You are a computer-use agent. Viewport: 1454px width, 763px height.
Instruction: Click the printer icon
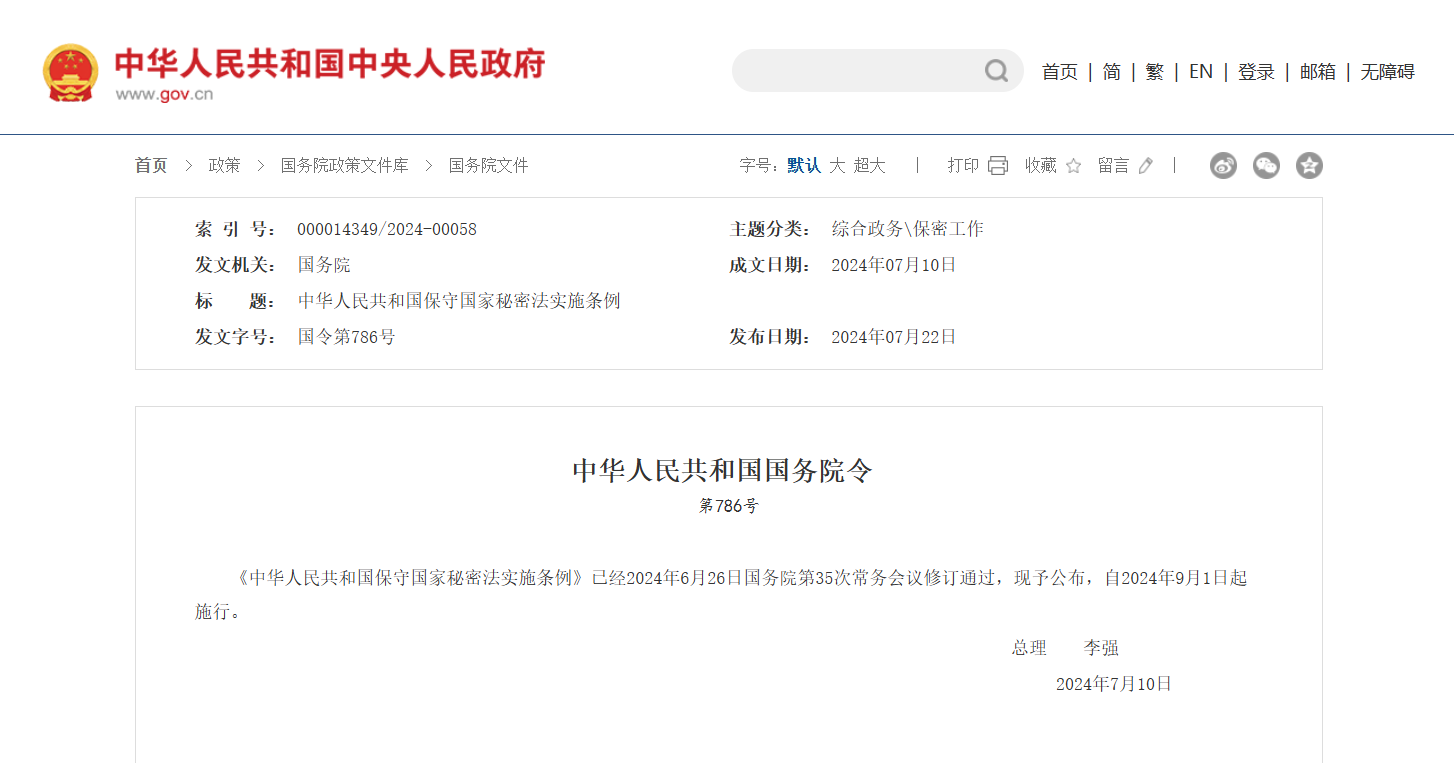[x=997, y=166]
